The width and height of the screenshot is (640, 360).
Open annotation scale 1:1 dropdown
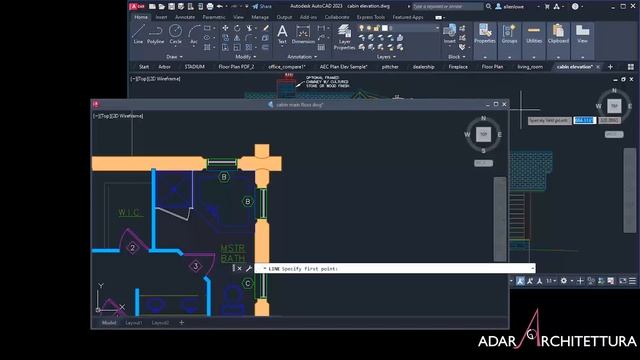click(x=551, y=281)
